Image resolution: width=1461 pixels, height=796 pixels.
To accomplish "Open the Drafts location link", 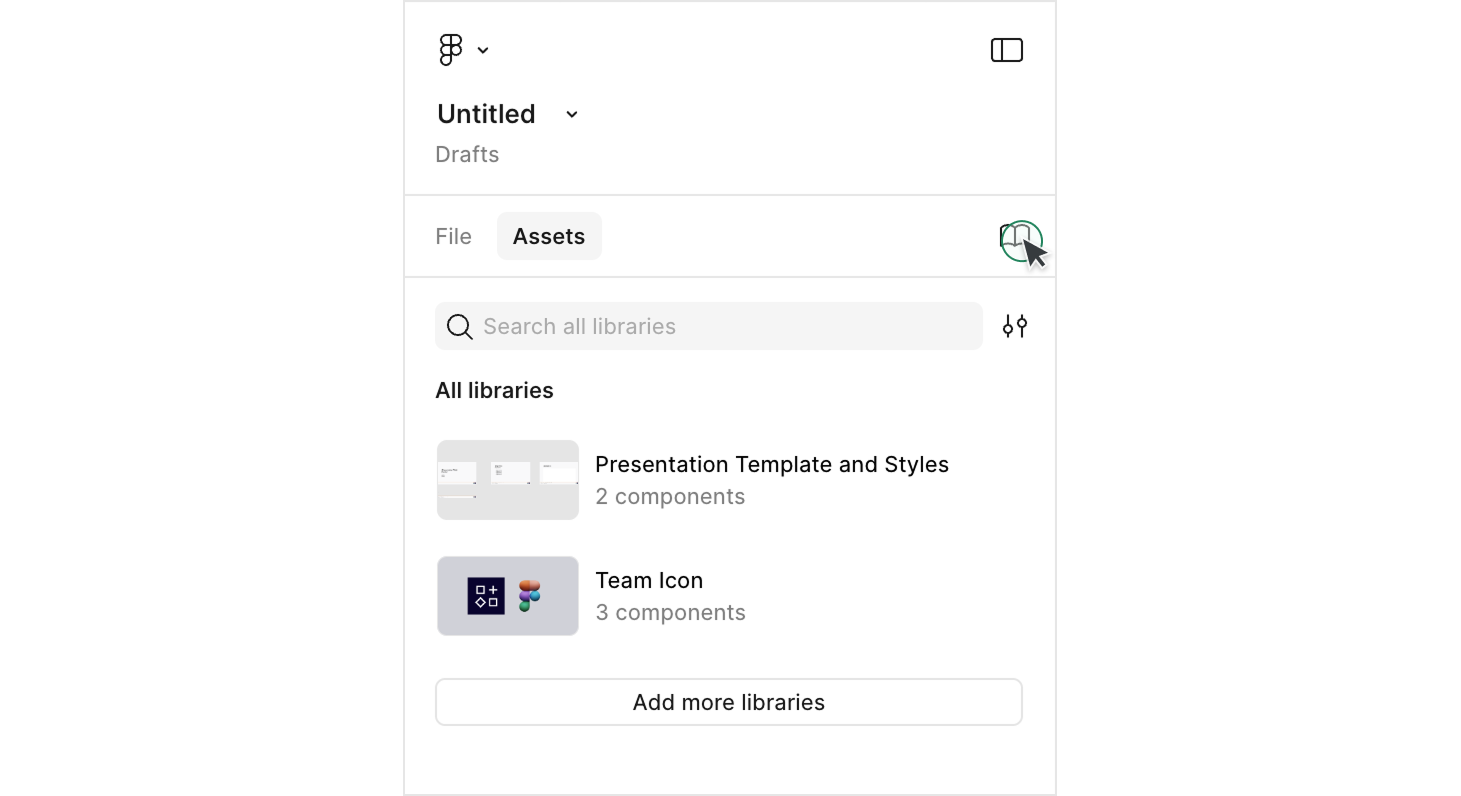I will (467, 154).
